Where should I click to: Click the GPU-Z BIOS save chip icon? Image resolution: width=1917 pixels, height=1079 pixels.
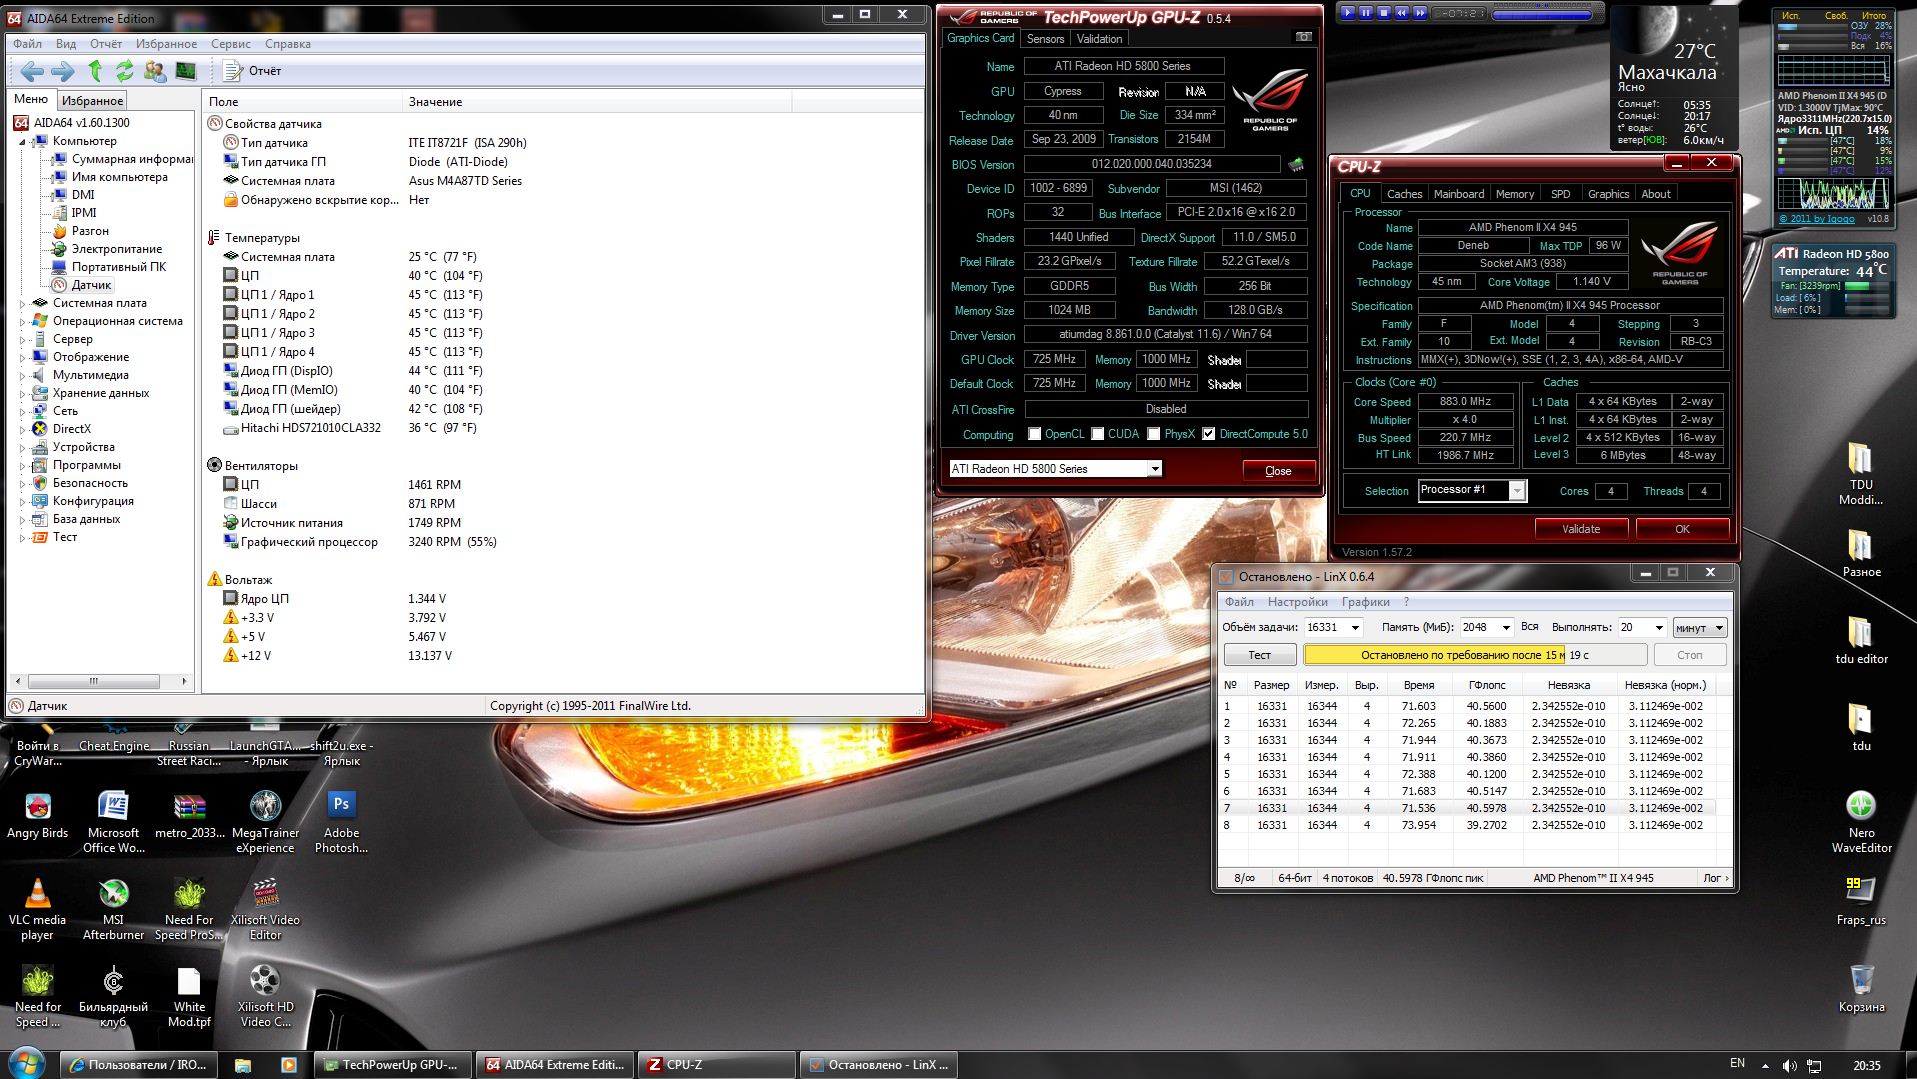[1296, 164]
